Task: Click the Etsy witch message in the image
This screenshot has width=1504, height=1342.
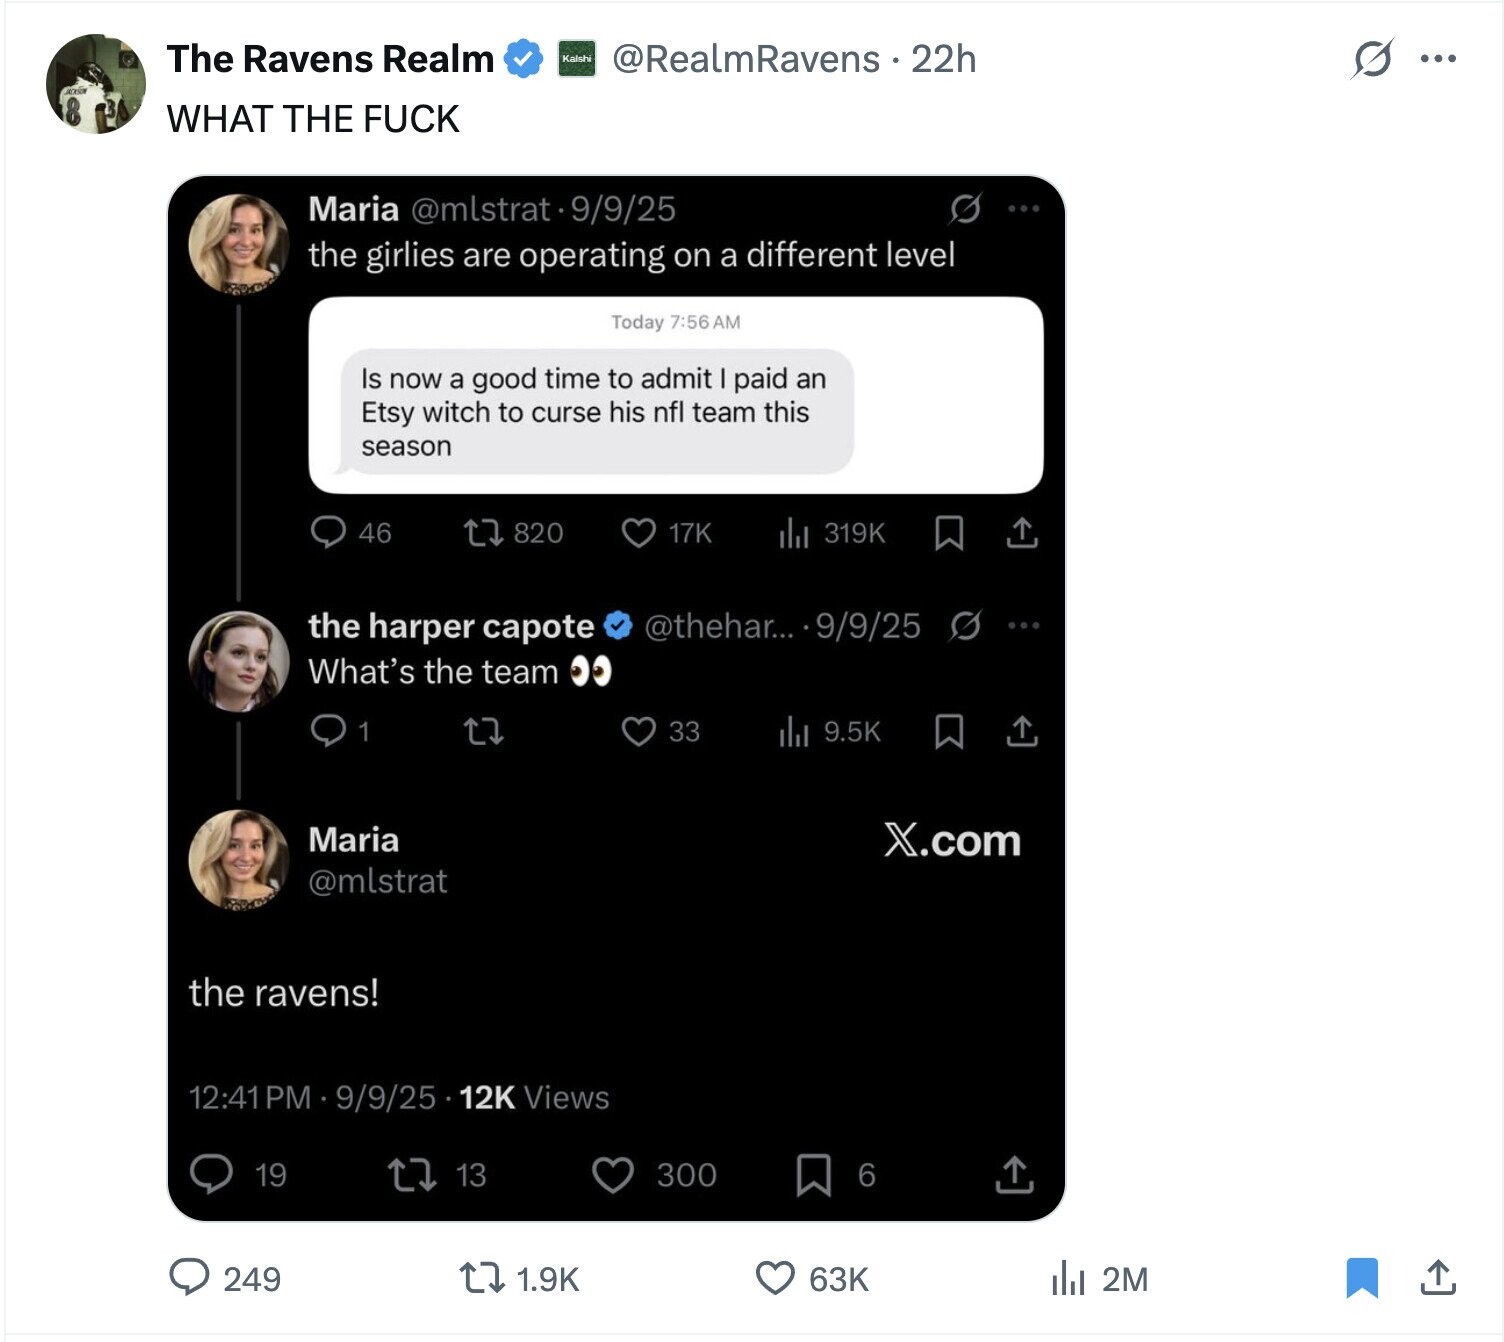Action: point(594,411)
